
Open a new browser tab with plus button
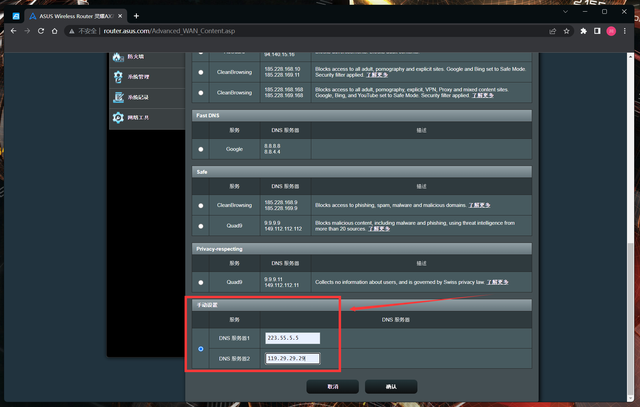(x=136, y=15)
